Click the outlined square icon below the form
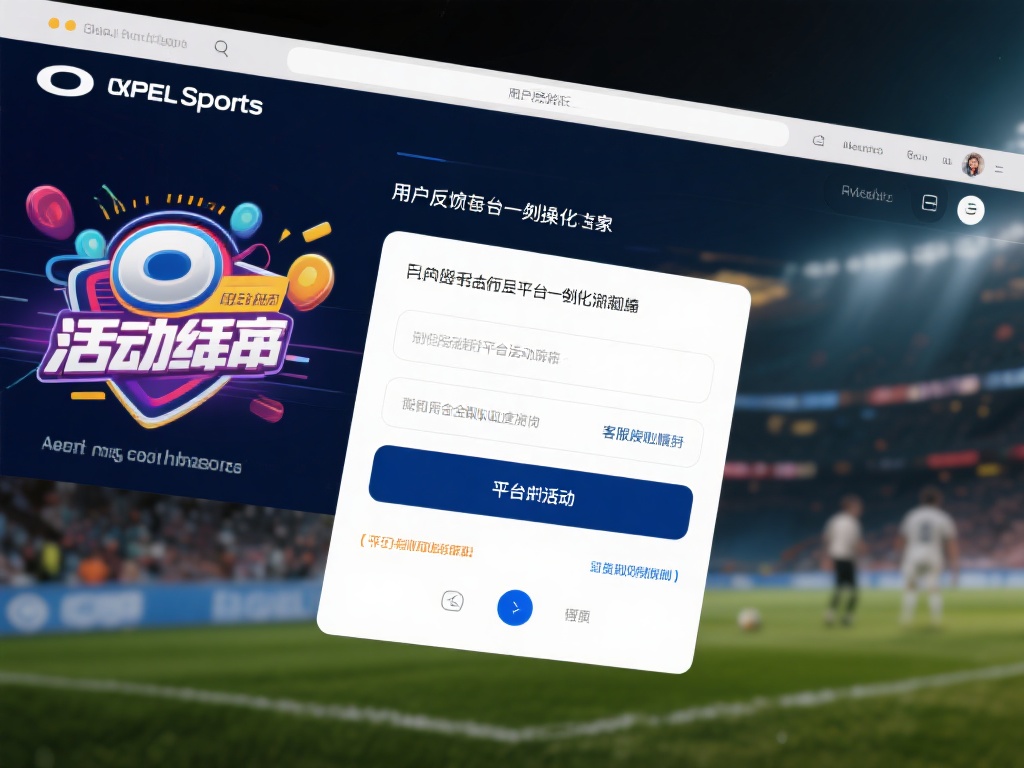 (x=453, y=600)
